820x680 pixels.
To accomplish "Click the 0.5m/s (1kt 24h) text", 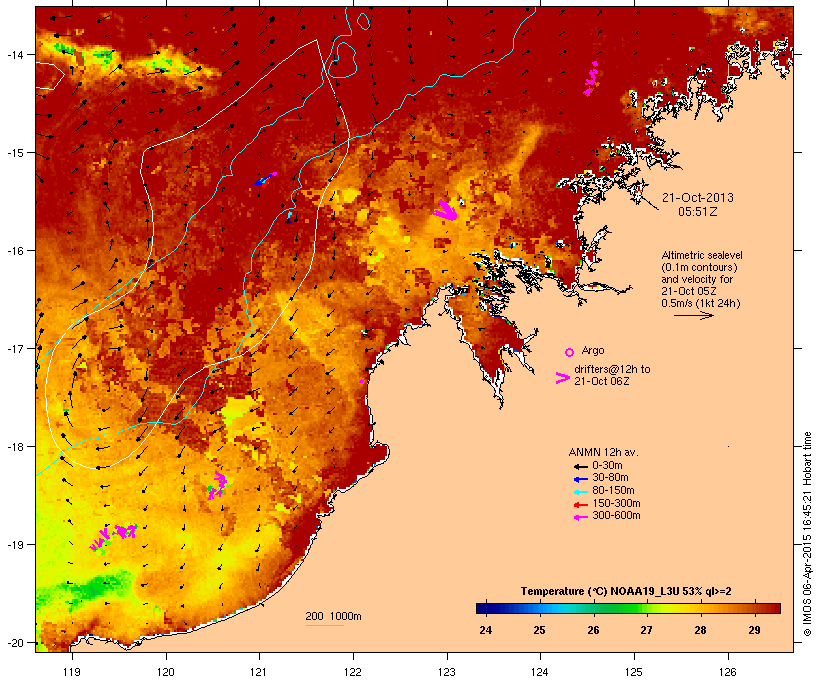I will (701, 303).
